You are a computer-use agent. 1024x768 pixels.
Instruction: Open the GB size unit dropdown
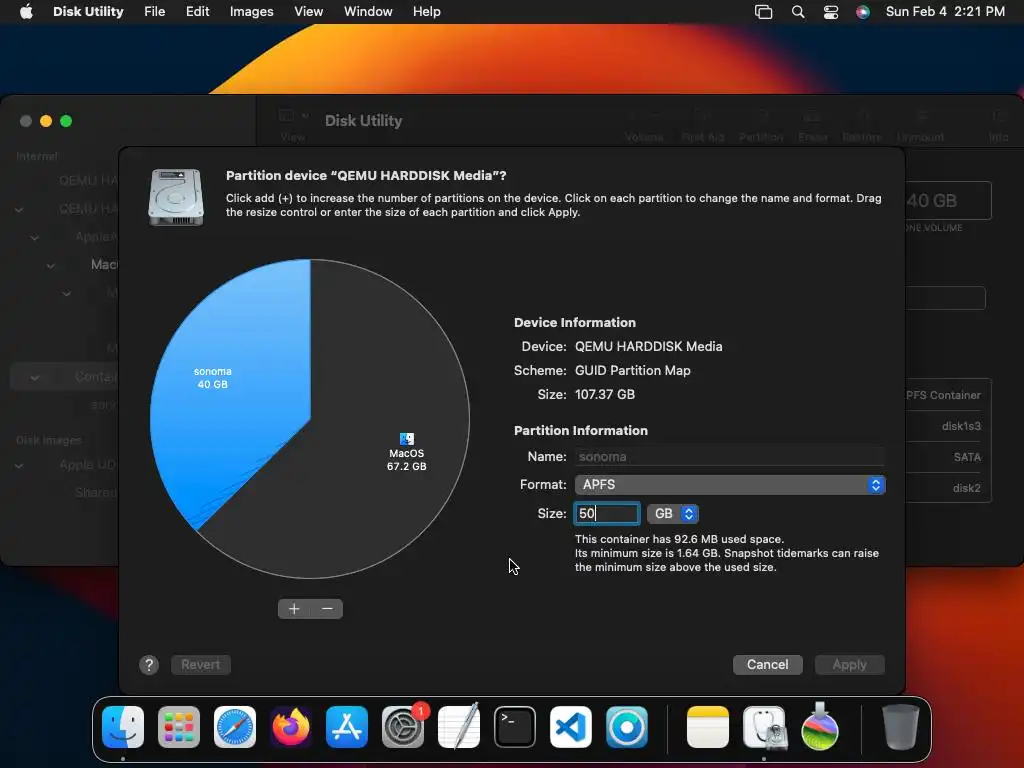click(673, 513)
